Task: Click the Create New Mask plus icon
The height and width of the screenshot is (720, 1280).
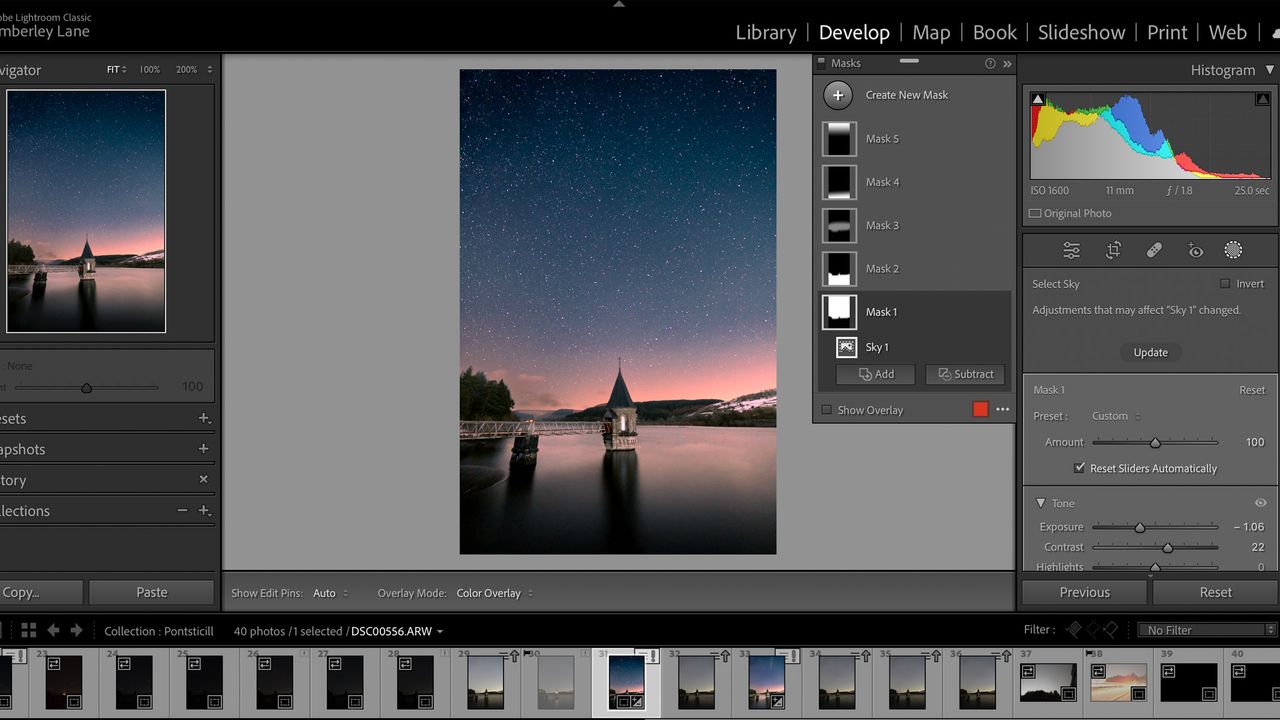Action: point(838,95)
